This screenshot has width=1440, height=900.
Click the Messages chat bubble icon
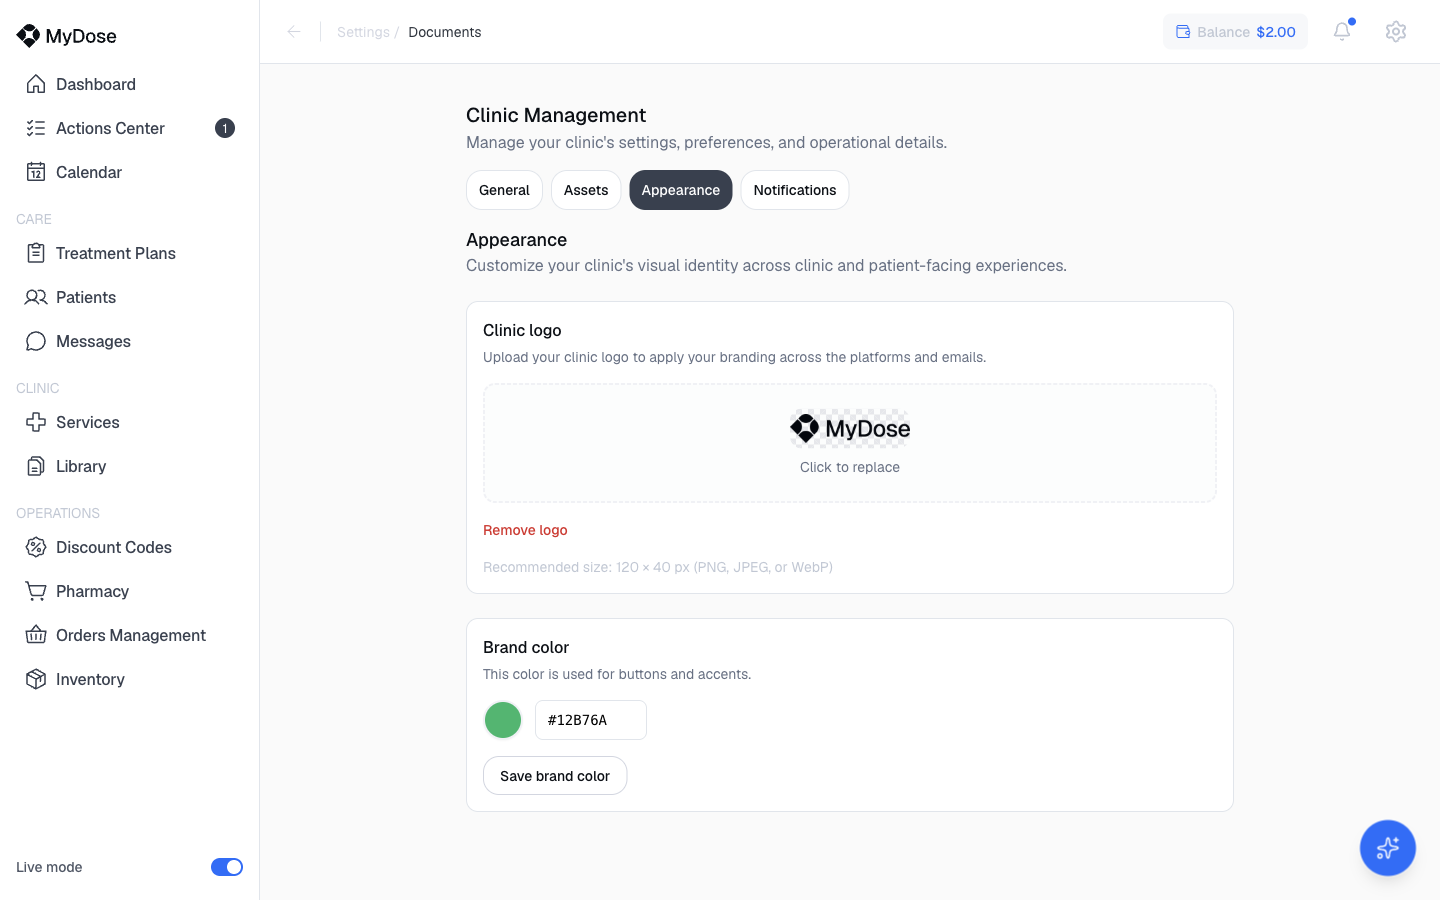(x=36, y=341)
